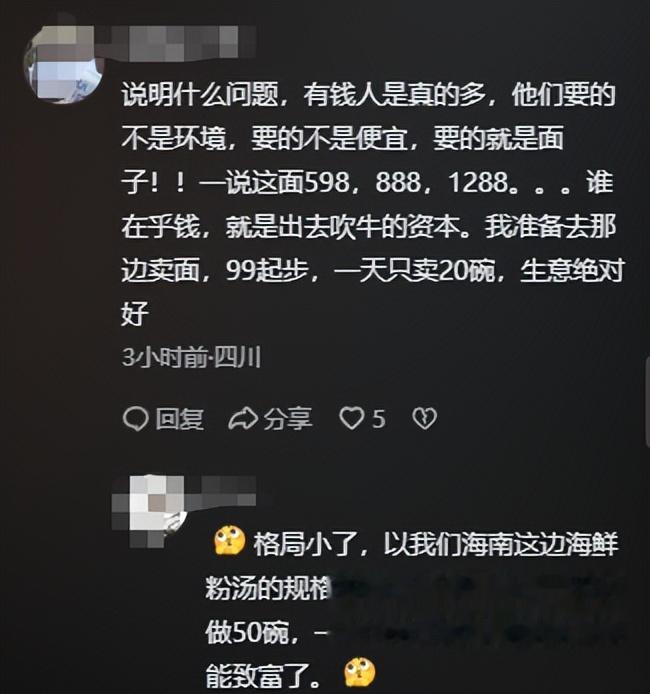Like the comment with heart icon
The width and height of the screenshot is (650, 694).
(x=352, y=419)
